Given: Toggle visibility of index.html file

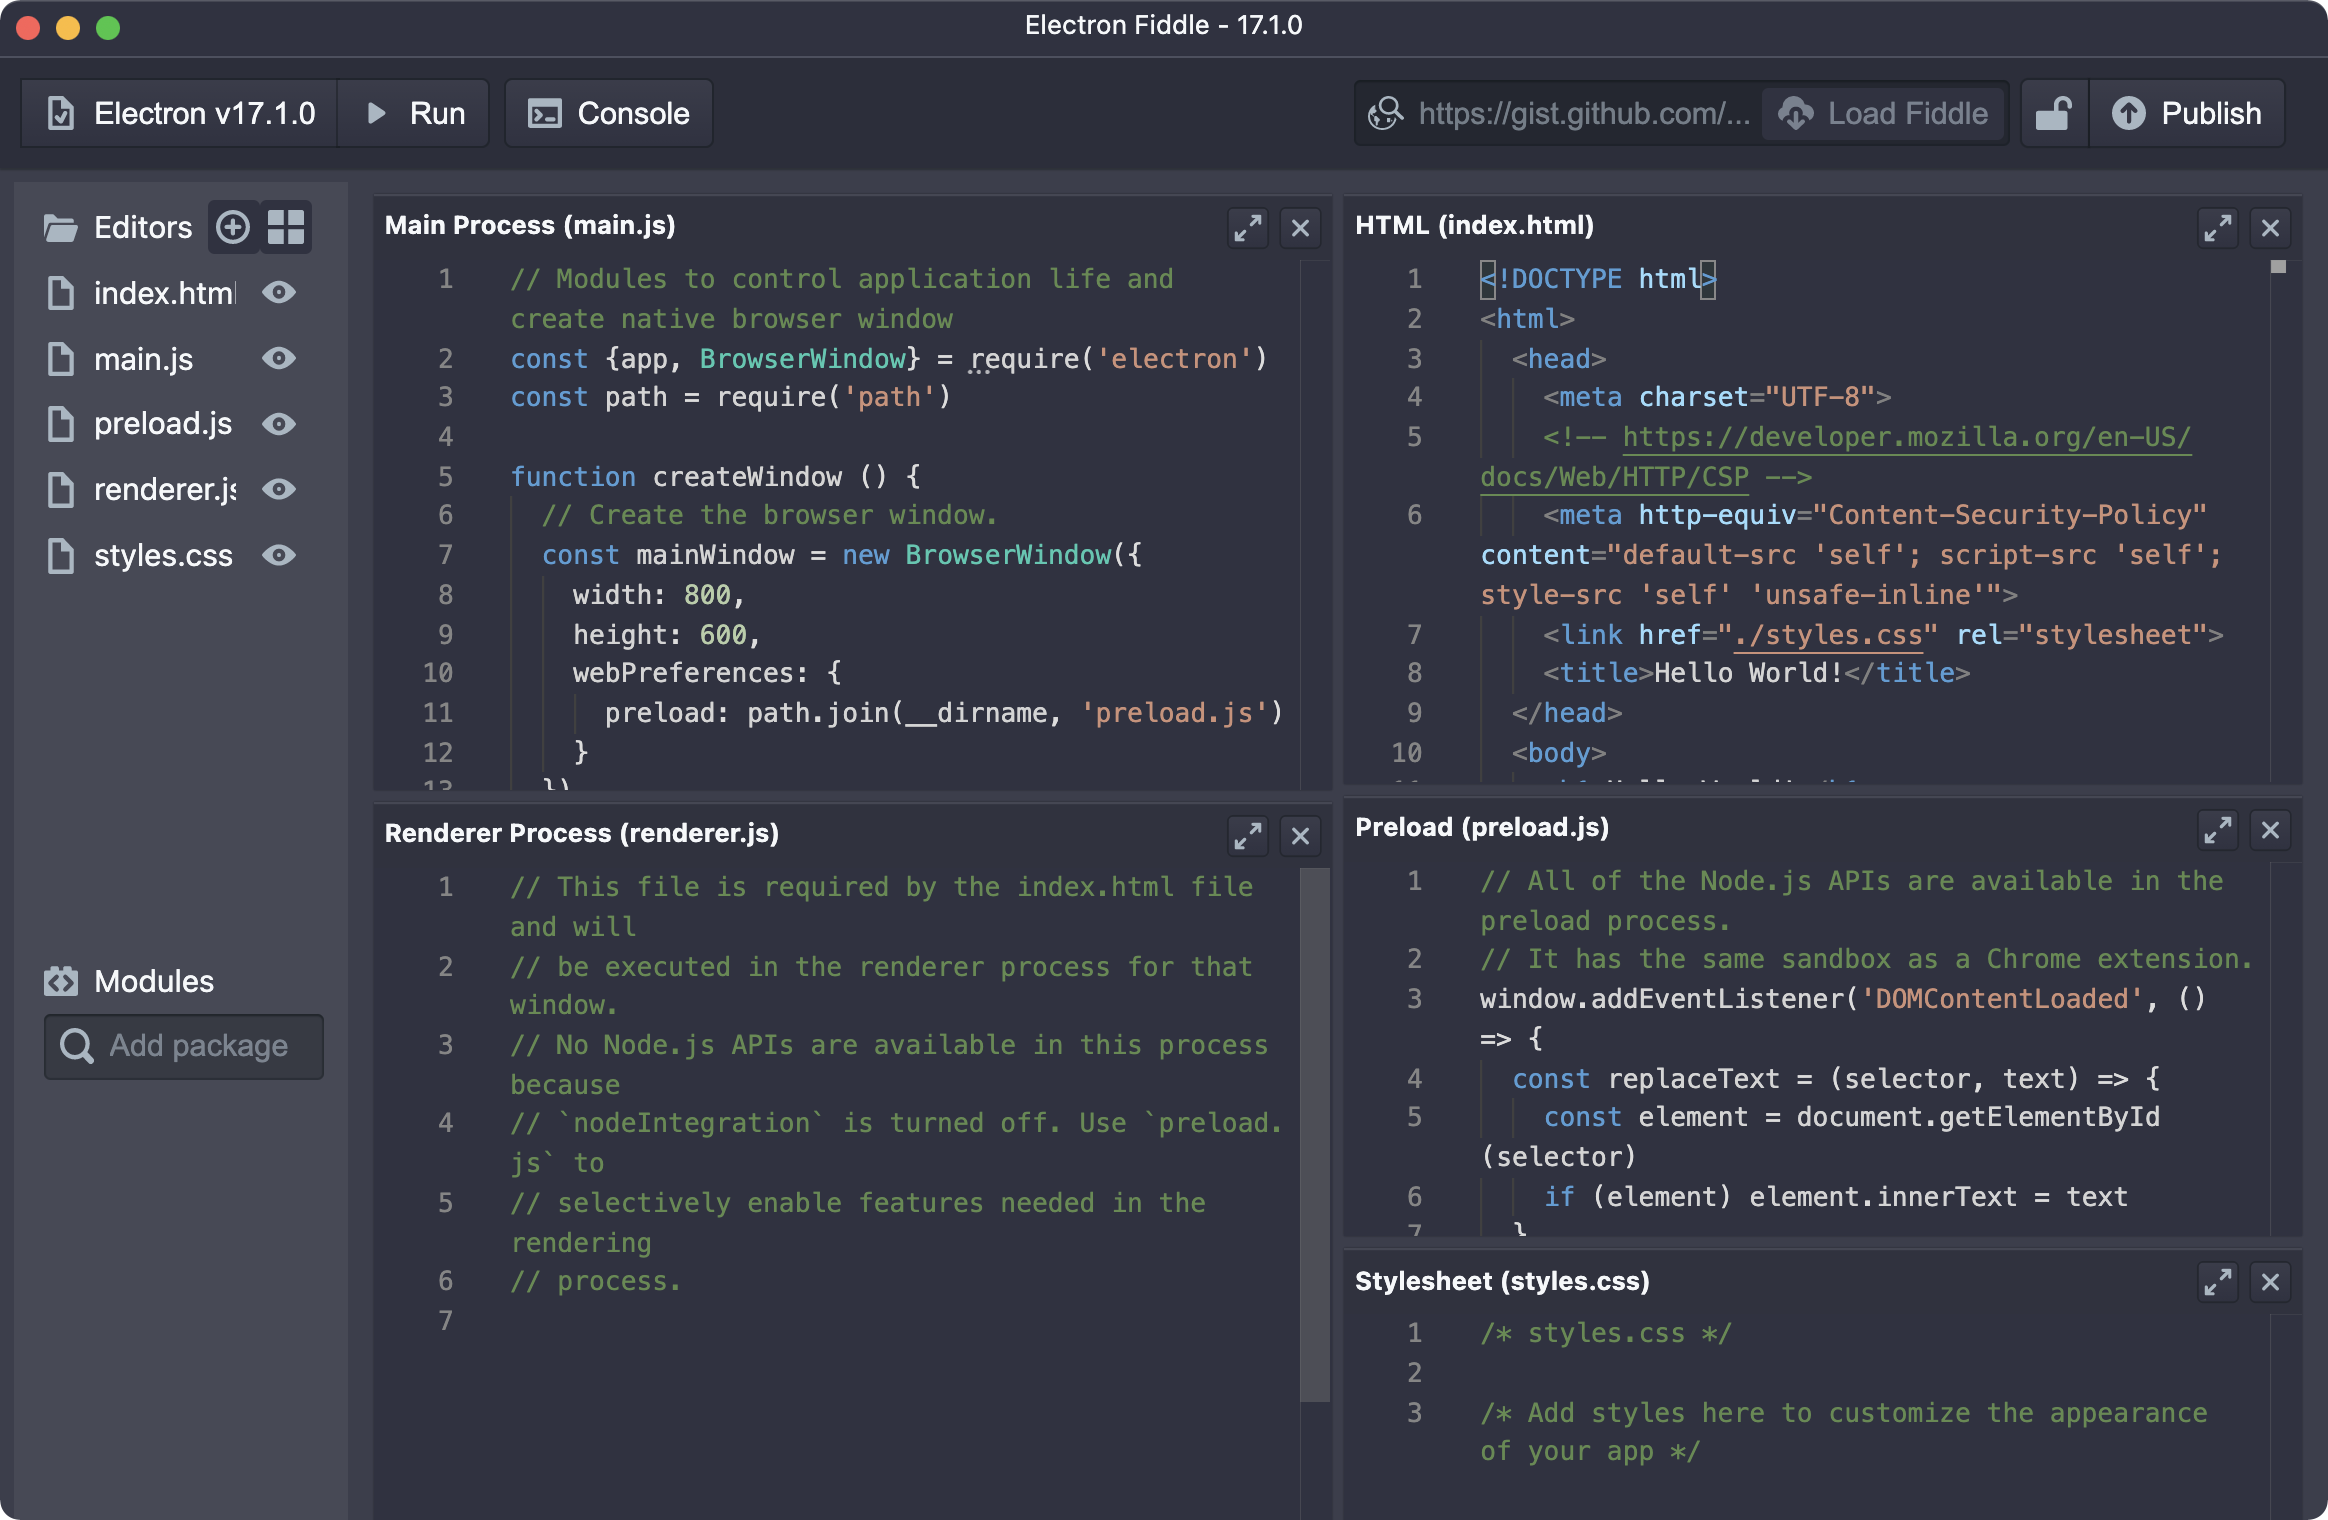Looking at the screenshot, I should coord(280,290).
